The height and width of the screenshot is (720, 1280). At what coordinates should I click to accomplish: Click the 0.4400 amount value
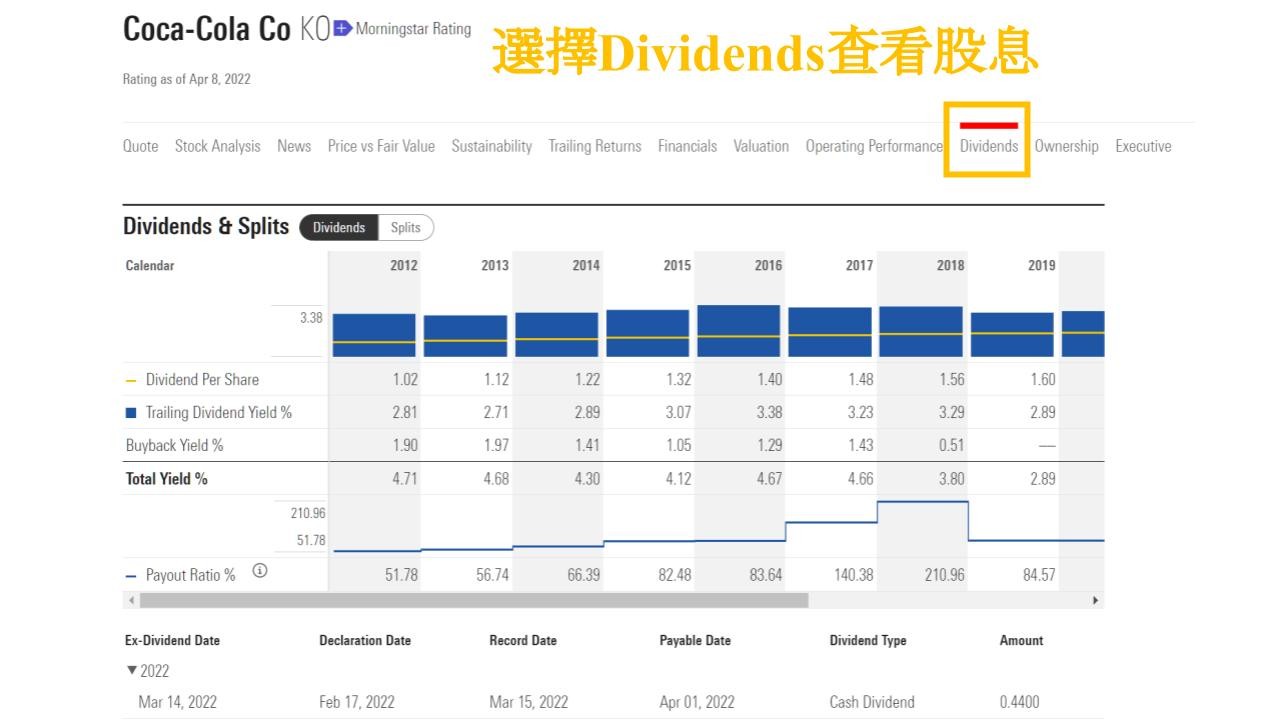(1019, 702)
